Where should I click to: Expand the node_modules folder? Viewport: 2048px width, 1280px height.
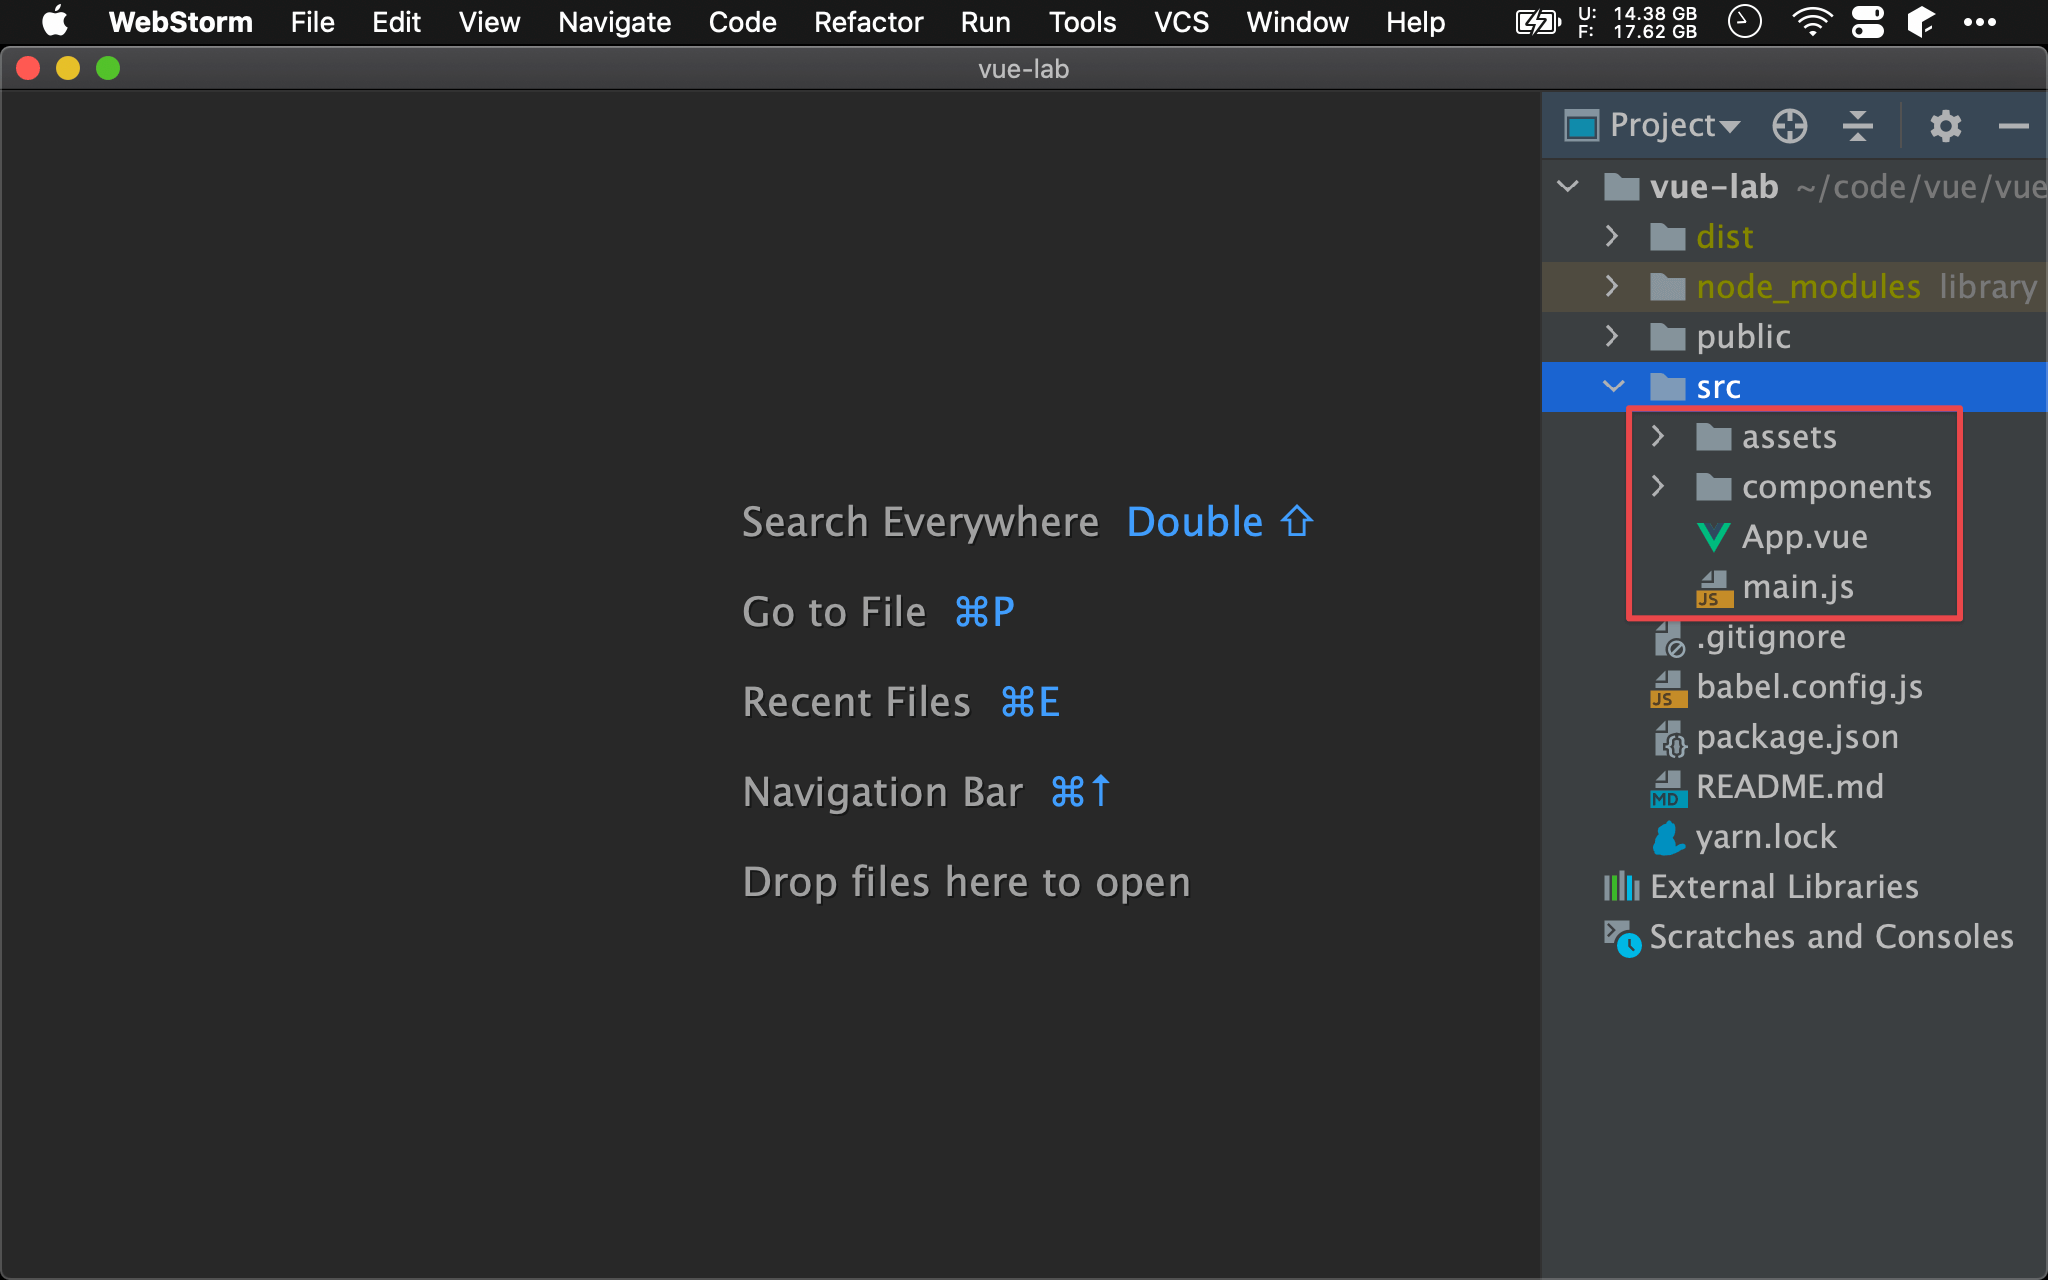[1611, 287]
